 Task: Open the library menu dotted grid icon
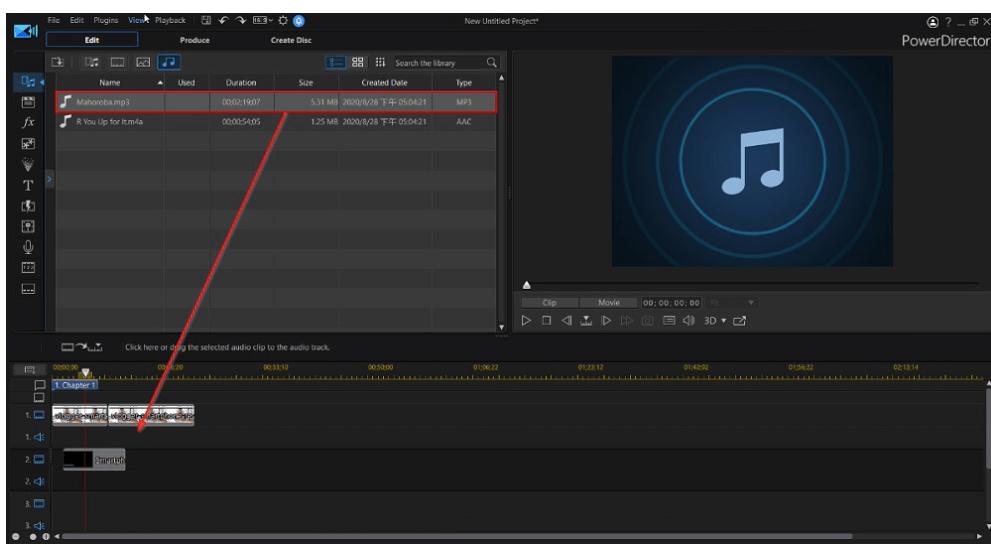coord(380,62)
